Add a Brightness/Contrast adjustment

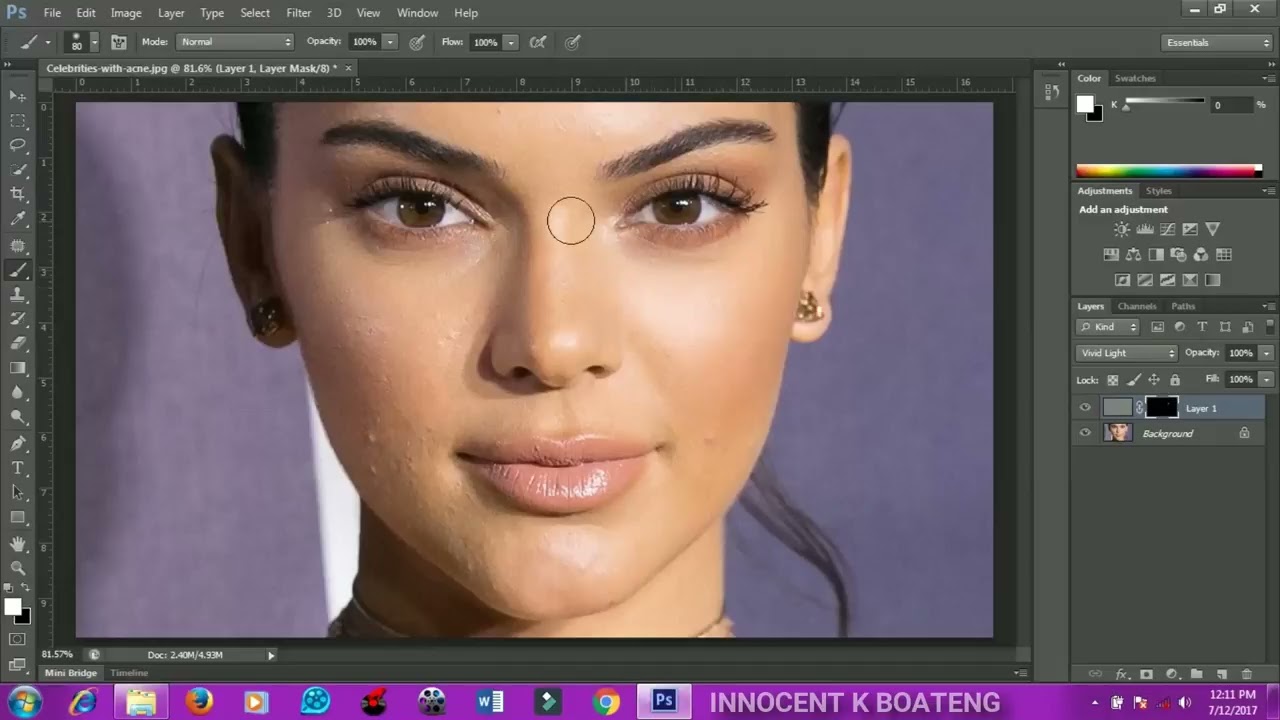coord(1122,229)
